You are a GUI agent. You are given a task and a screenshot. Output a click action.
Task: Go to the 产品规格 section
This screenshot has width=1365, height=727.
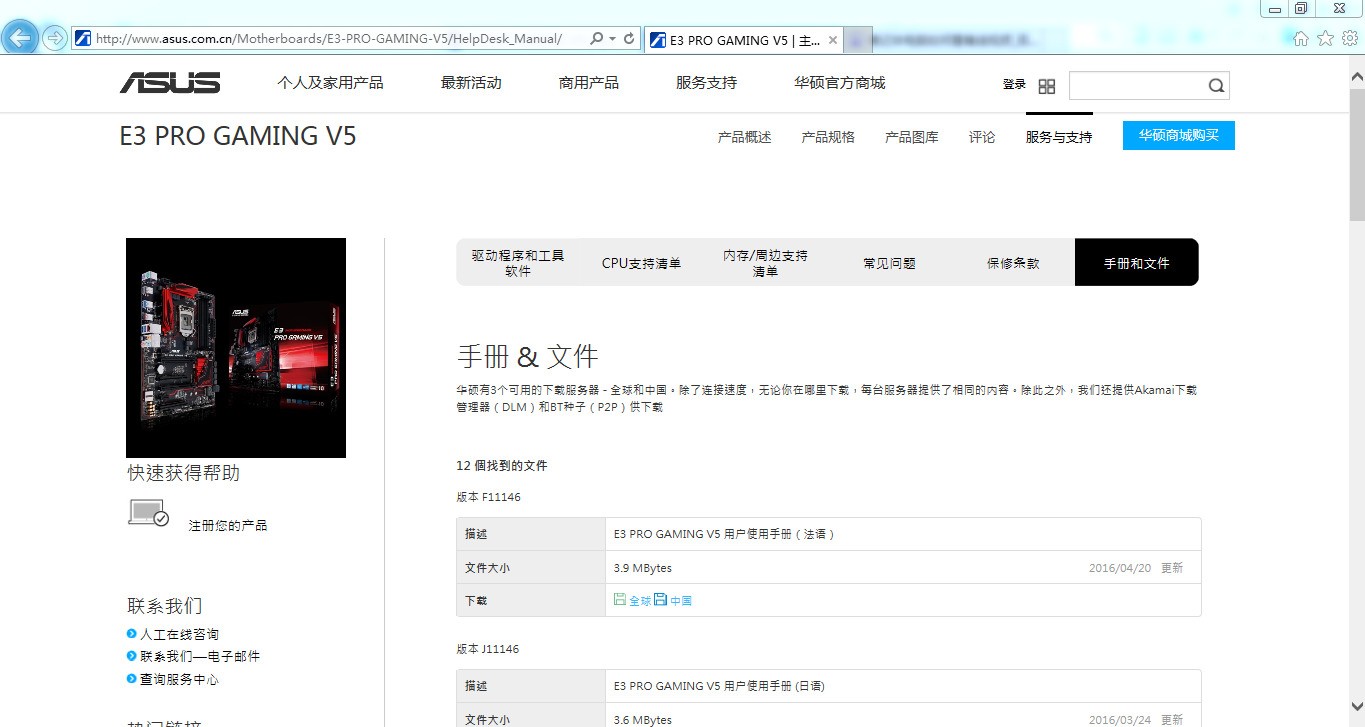828,138
